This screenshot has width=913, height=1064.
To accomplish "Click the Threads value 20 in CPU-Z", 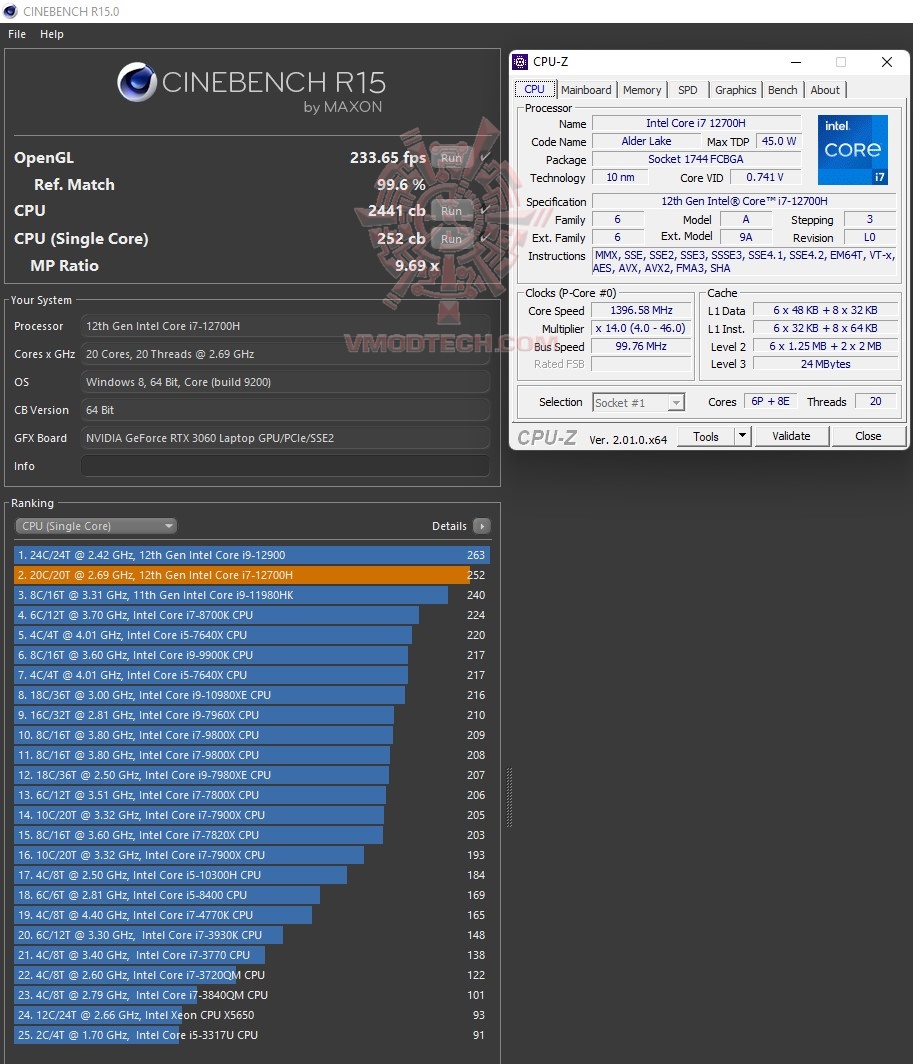I will 876,401.
